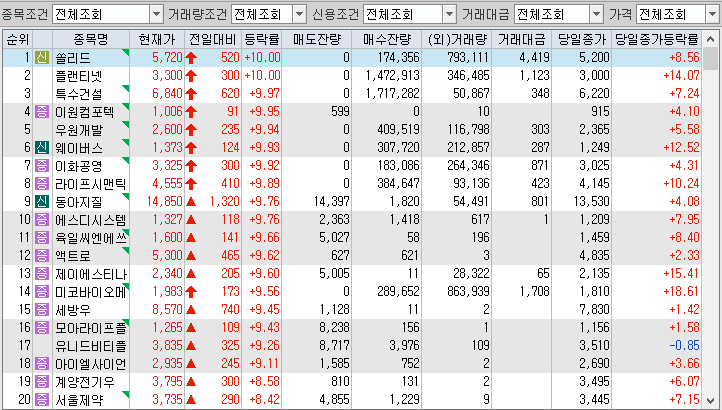Click the upper-limit arrow on 쏠리드 row
722x410 pixels.
[191, 58]
